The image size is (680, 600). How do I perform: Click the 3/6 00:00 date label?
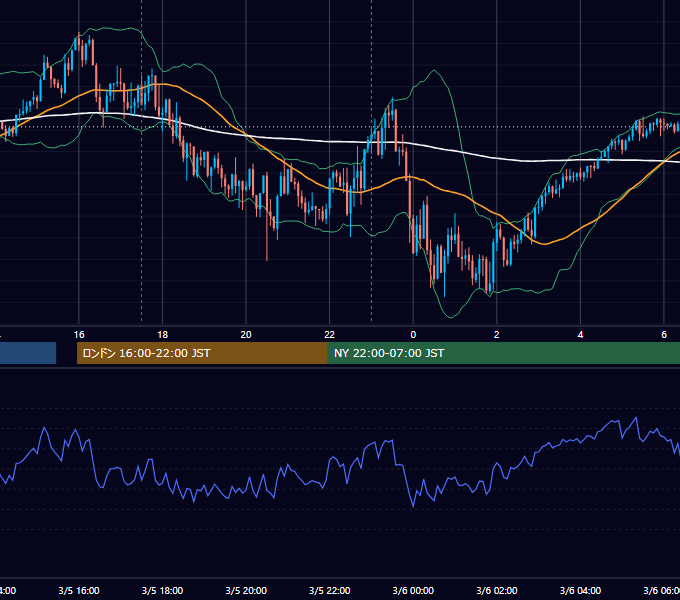click(x=413, y=590)
